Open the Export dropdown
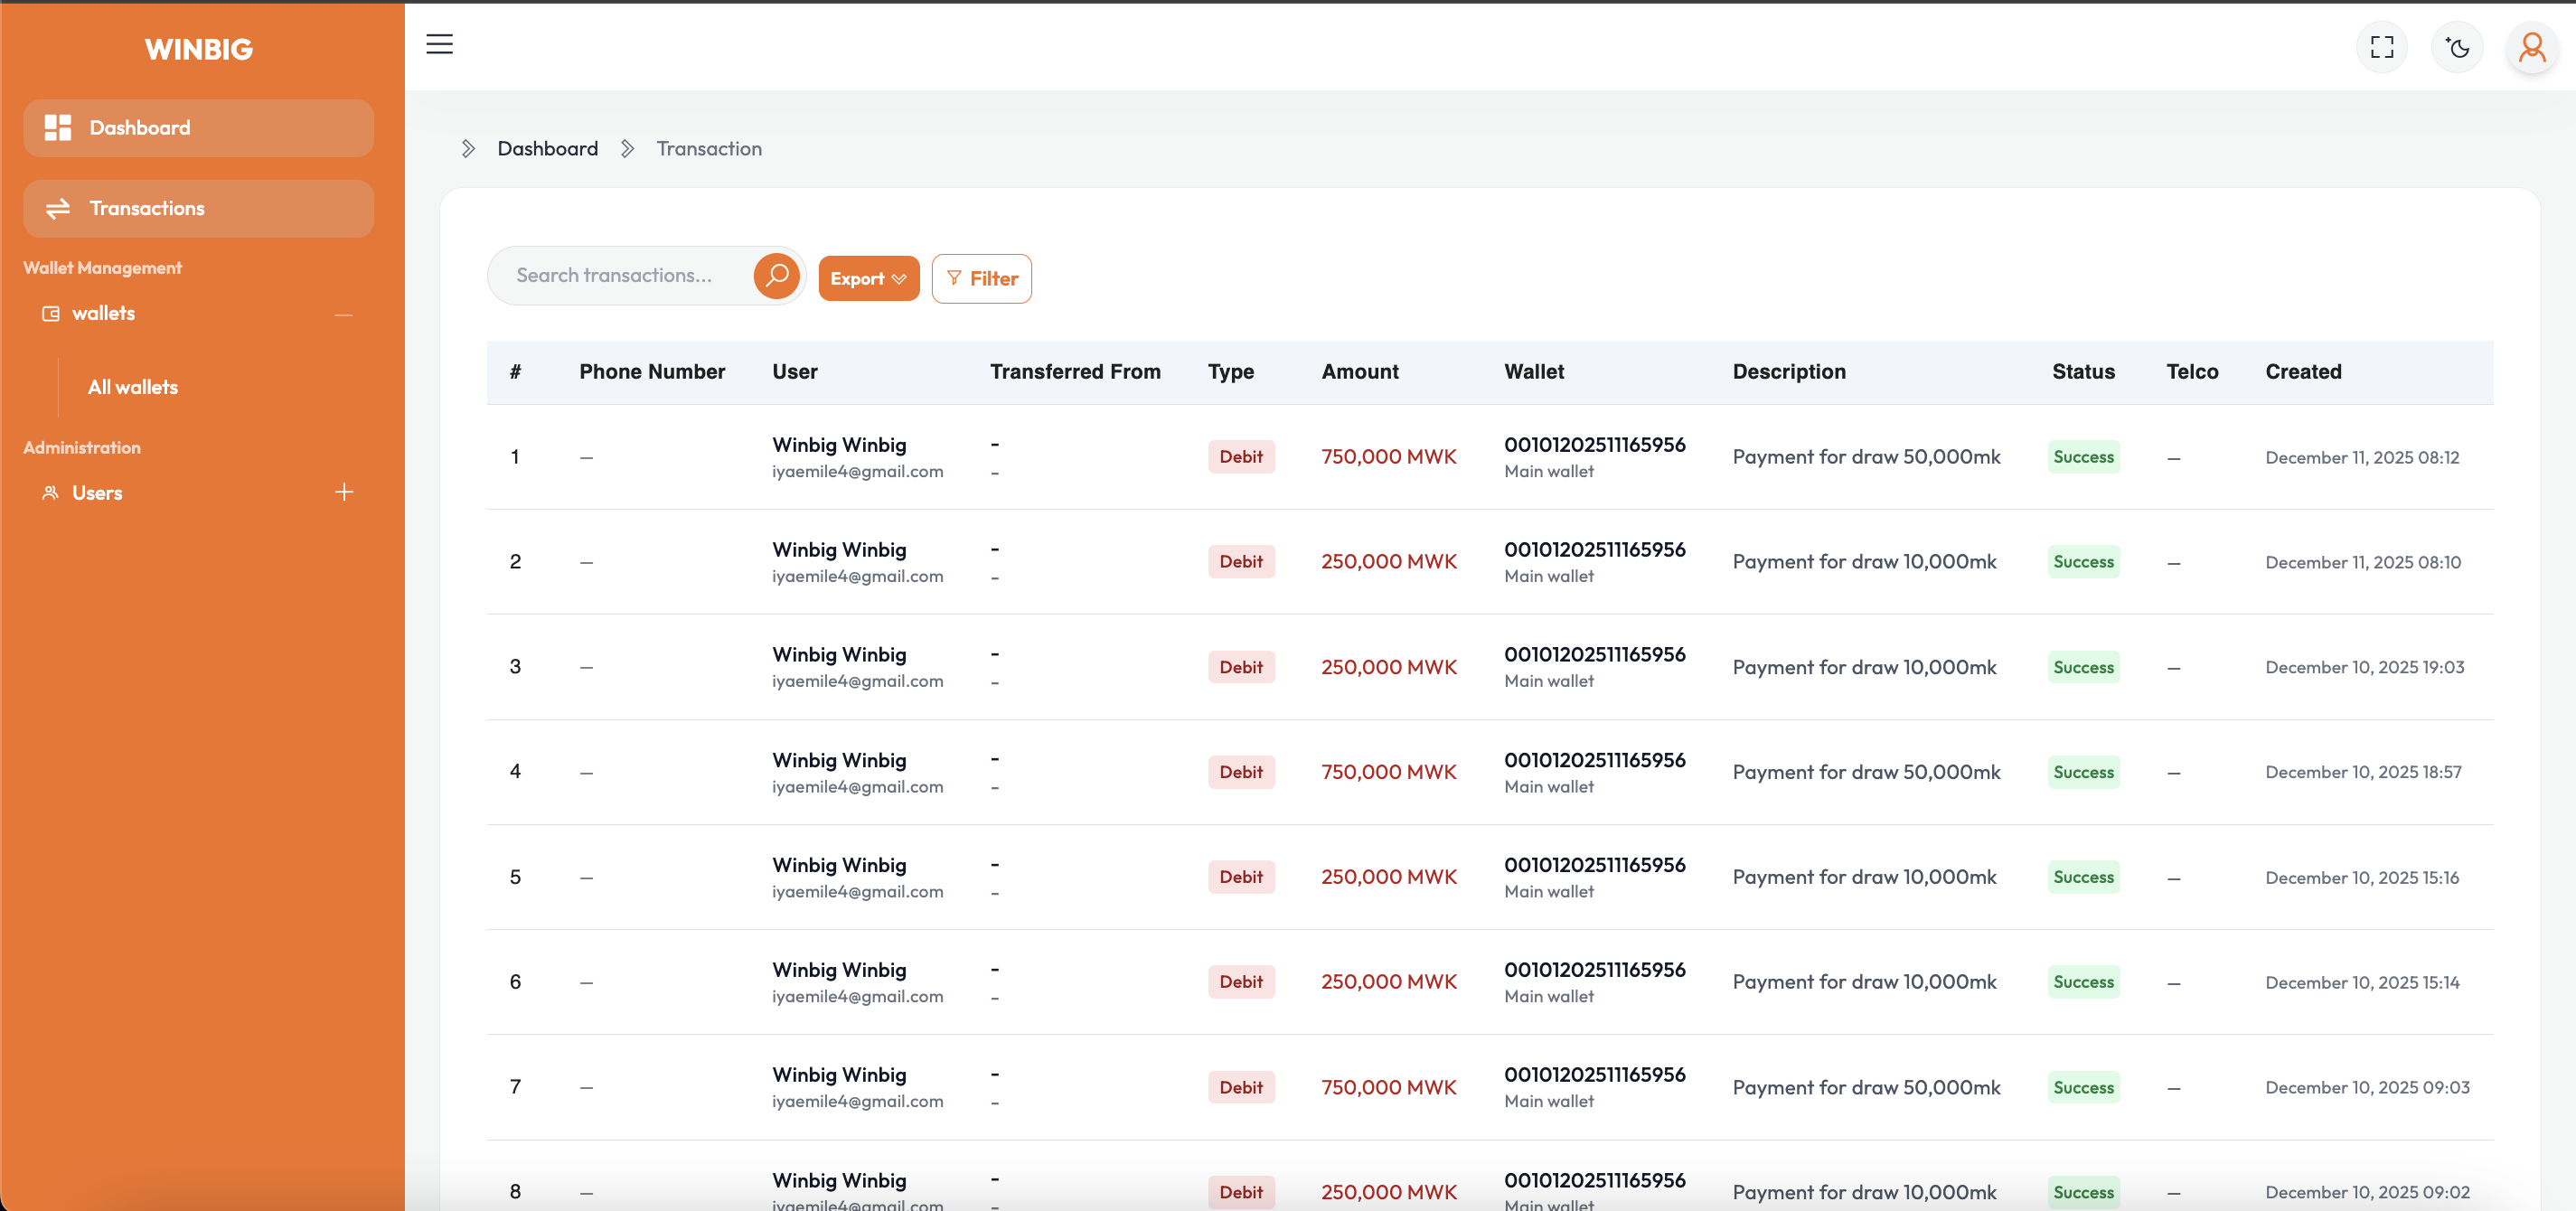 point(868,279)
